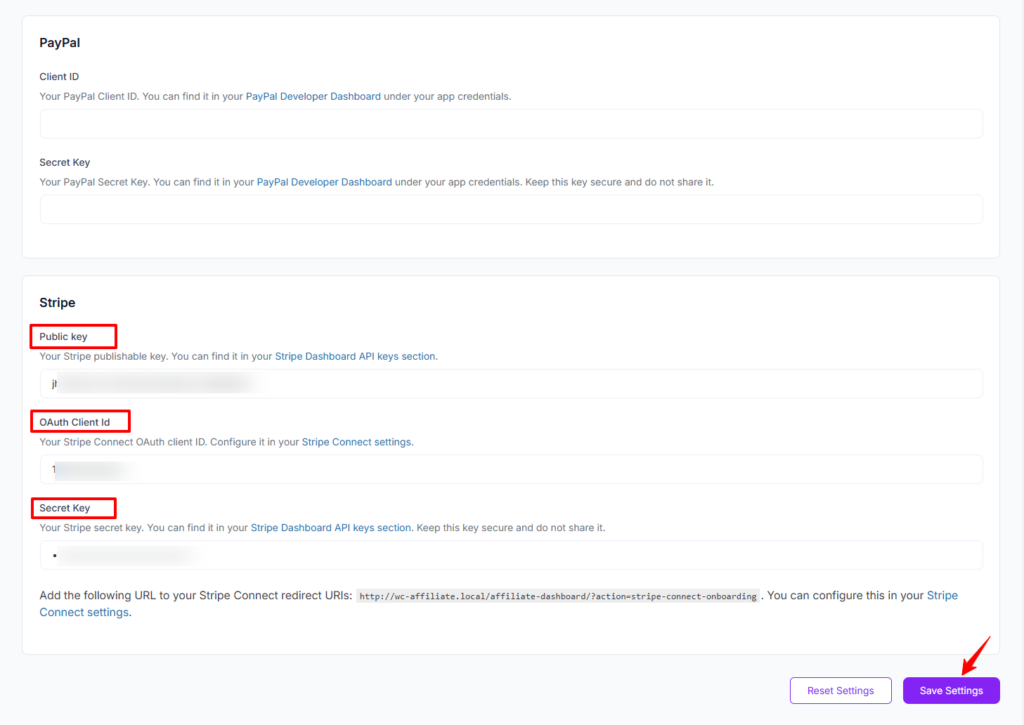Click the stripe-connect-onboarding redirect URL code

tap(557, 597)
